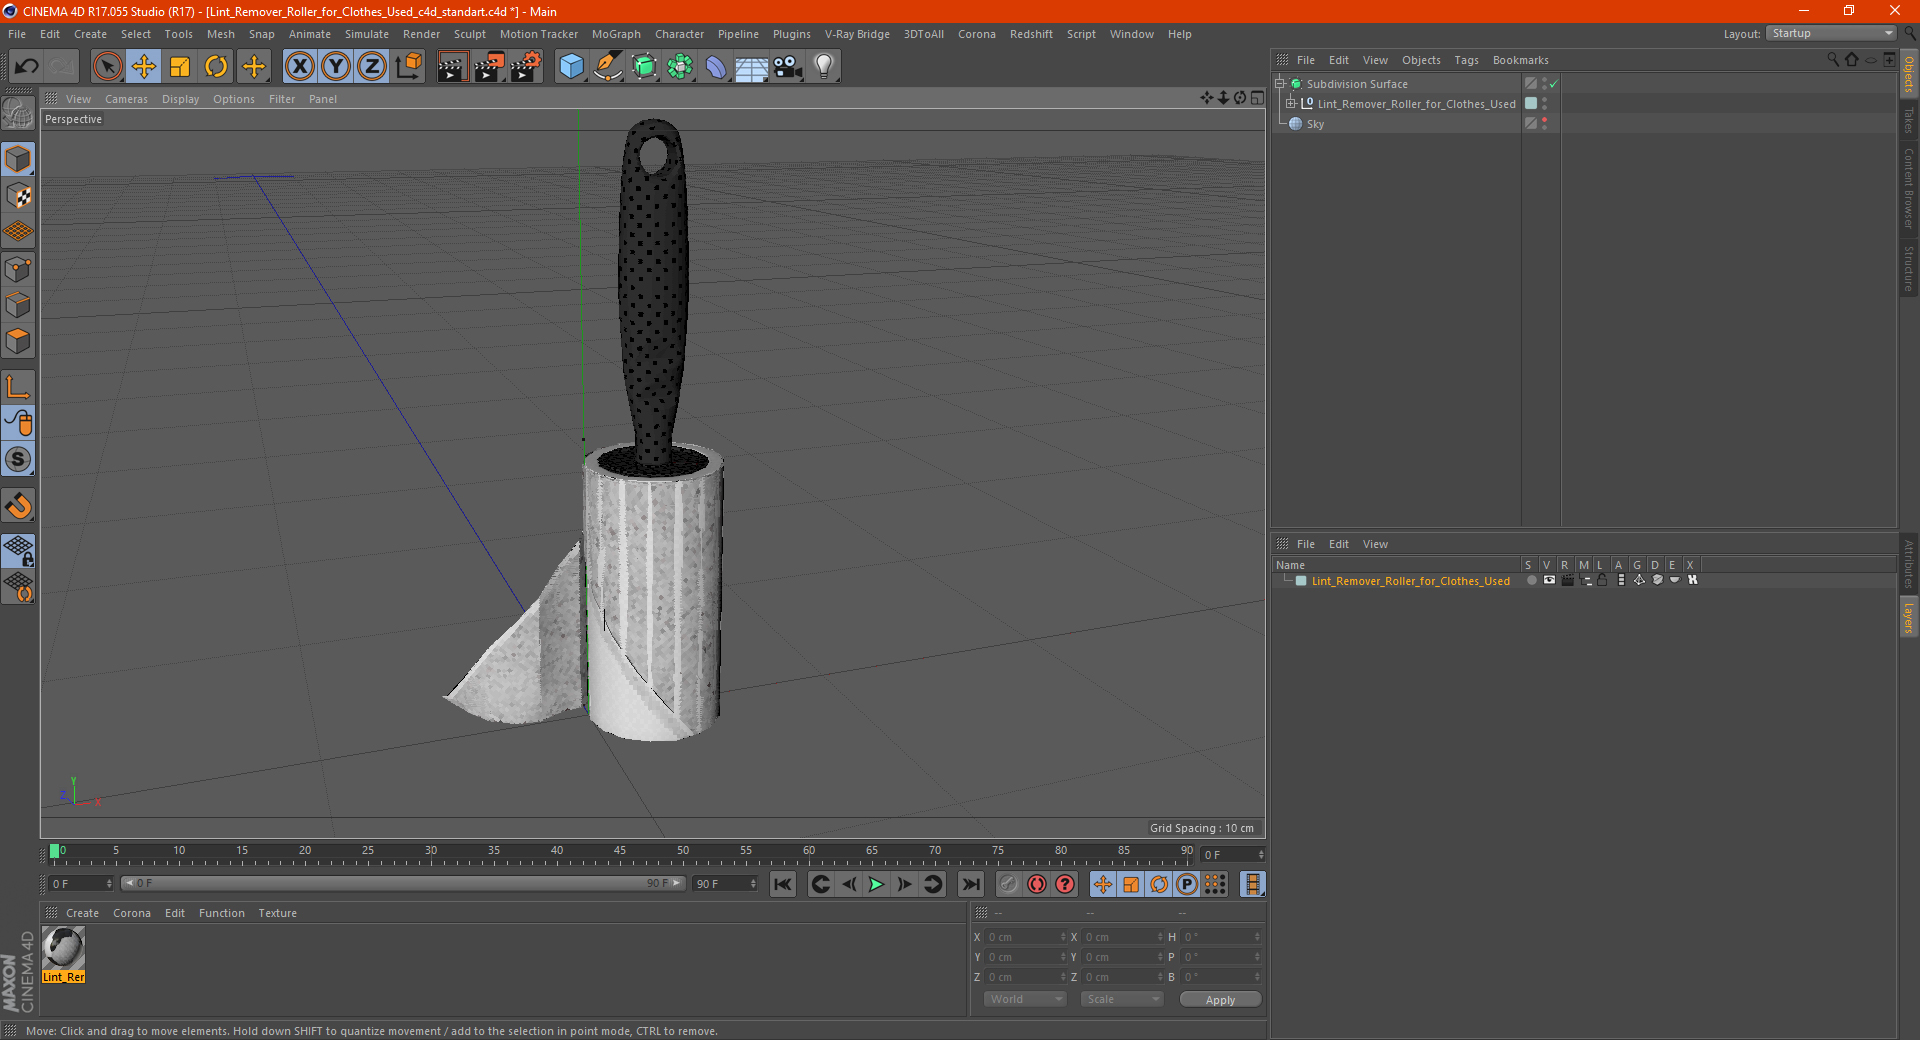Image resolution: width=1920 pixels, height=1040 pixels.
Task: Activate the Rotate tool
Action: [x=216, y=67]
